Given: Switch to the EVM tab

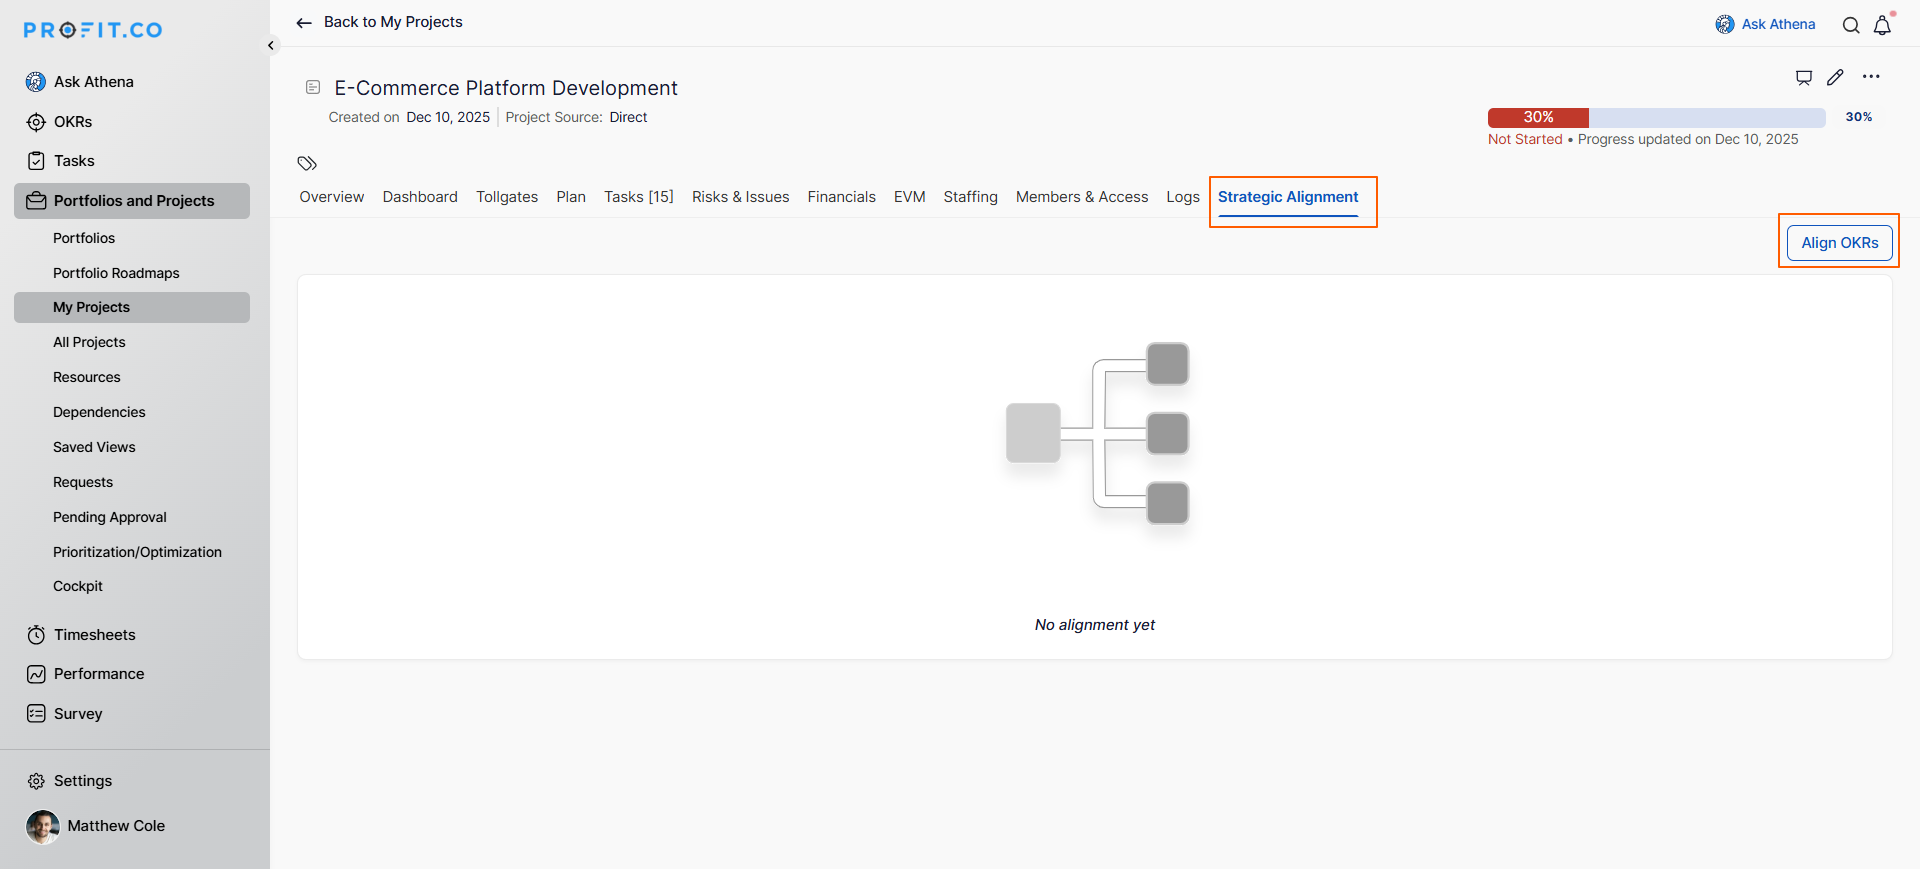Looking at the screenshot, I should pos(910,197).
